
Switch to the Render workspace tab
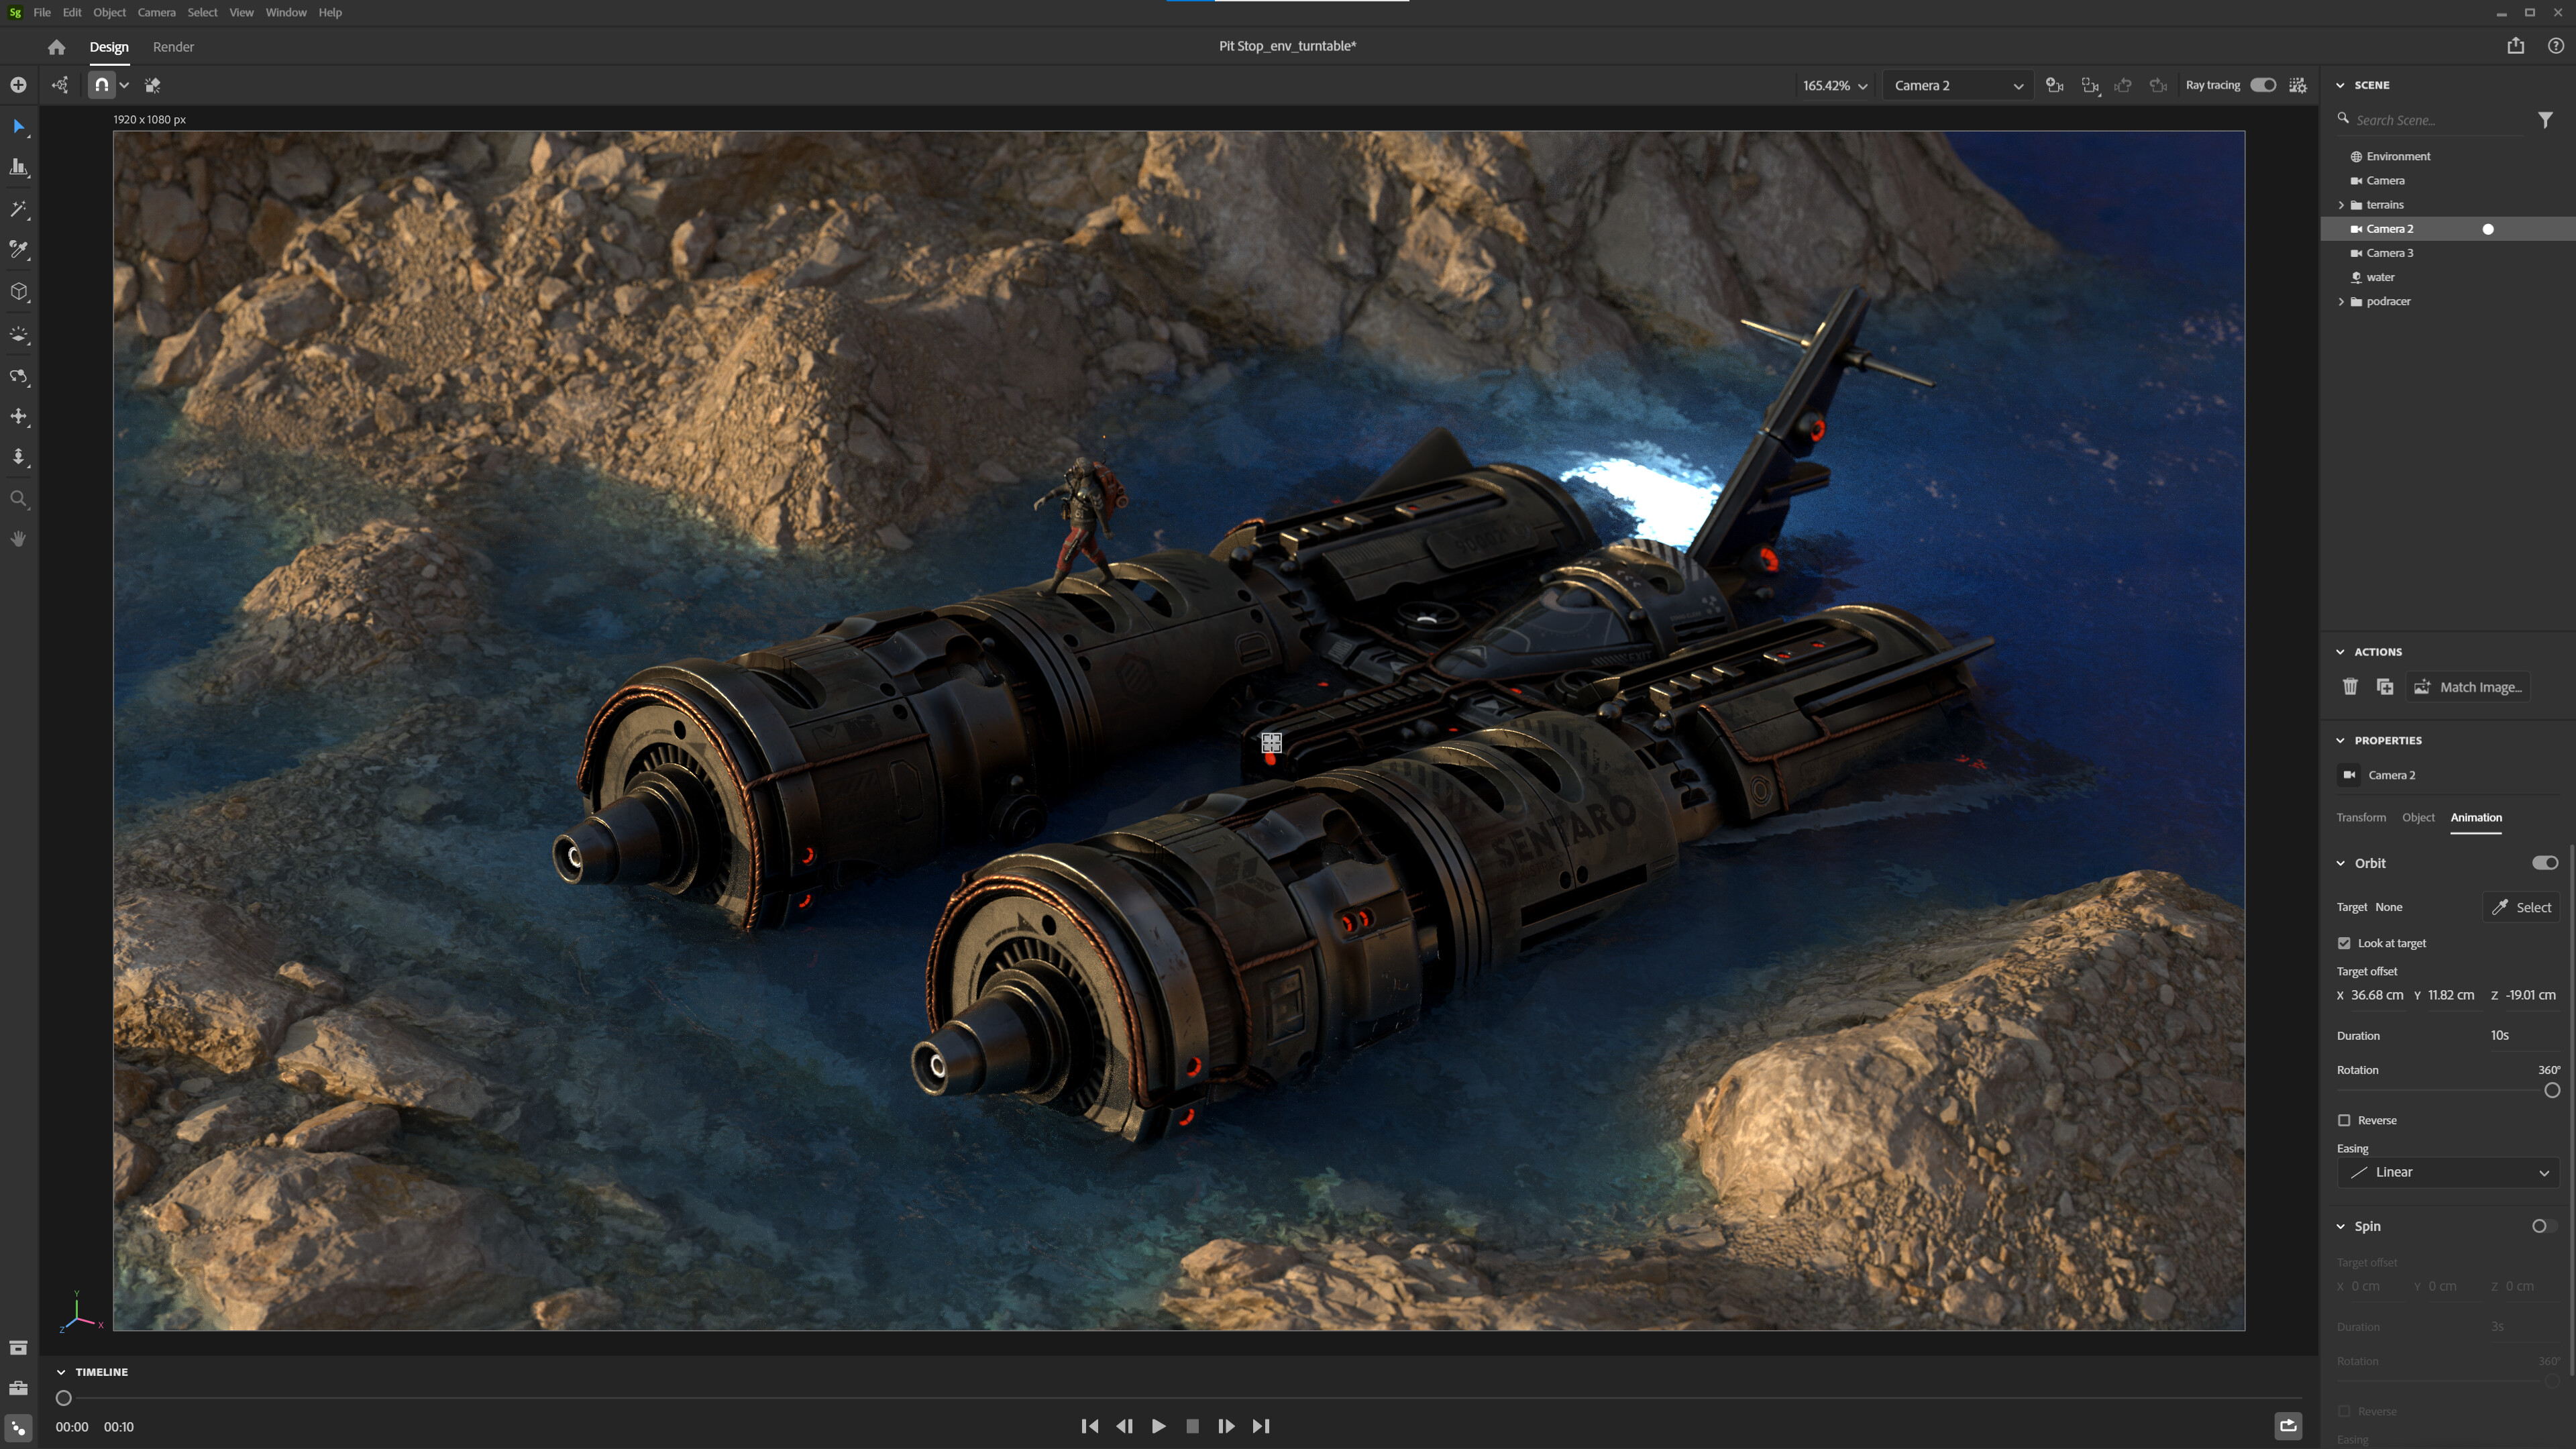[173, 46]
